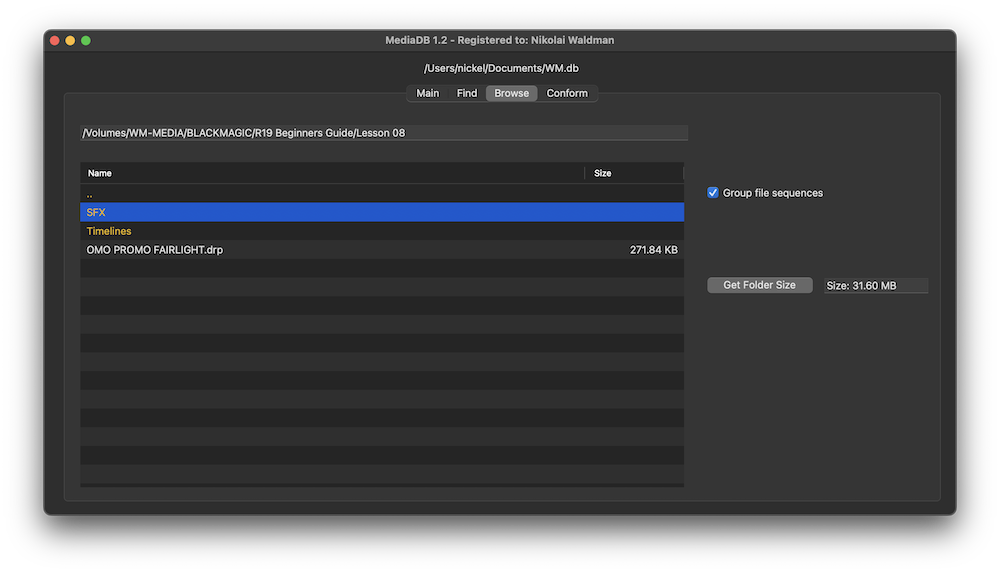Click the 271.84 KB size cell
This screenshot has width=1000, height=573.
click(654, 250)
